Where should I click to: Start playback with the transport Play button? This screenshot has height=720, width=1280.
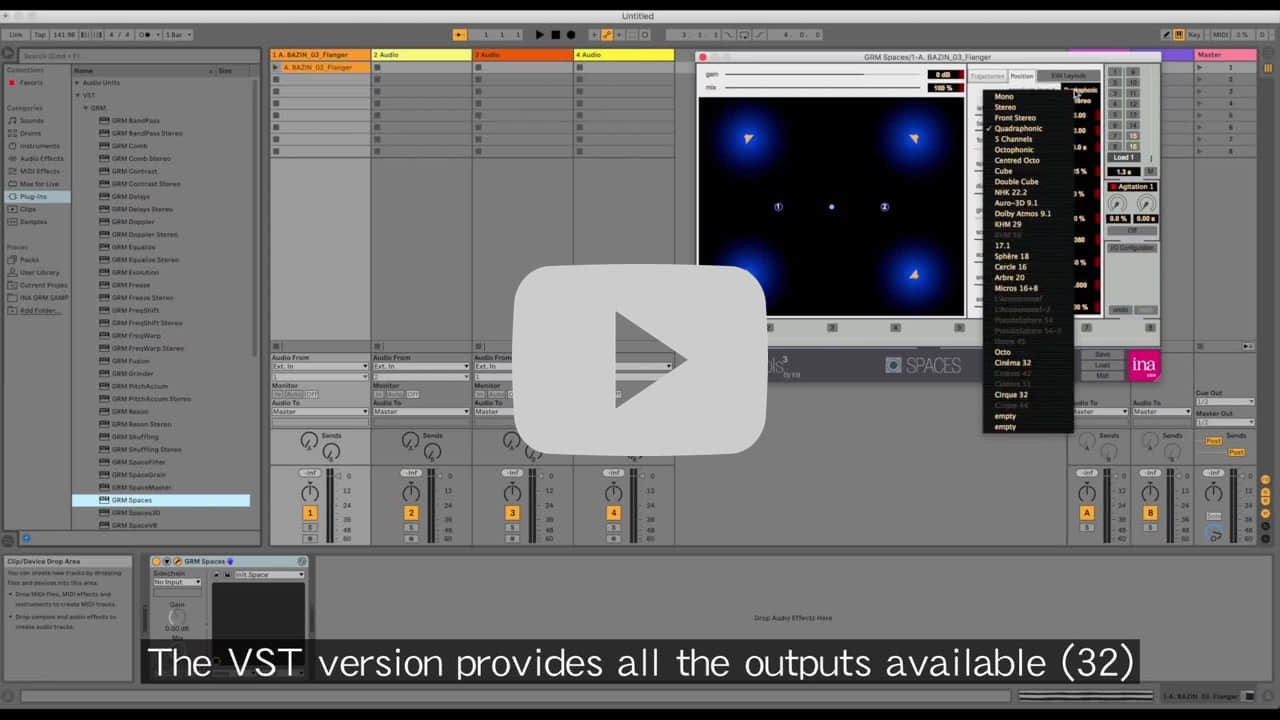(540, 35)
